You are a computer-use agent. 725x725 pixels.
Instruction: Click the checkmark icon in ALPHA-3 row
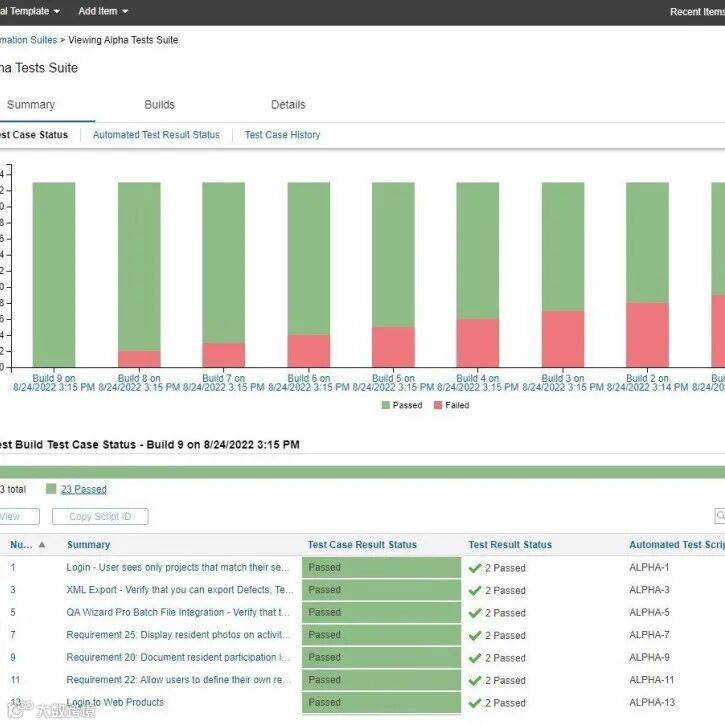click(475, 590)
